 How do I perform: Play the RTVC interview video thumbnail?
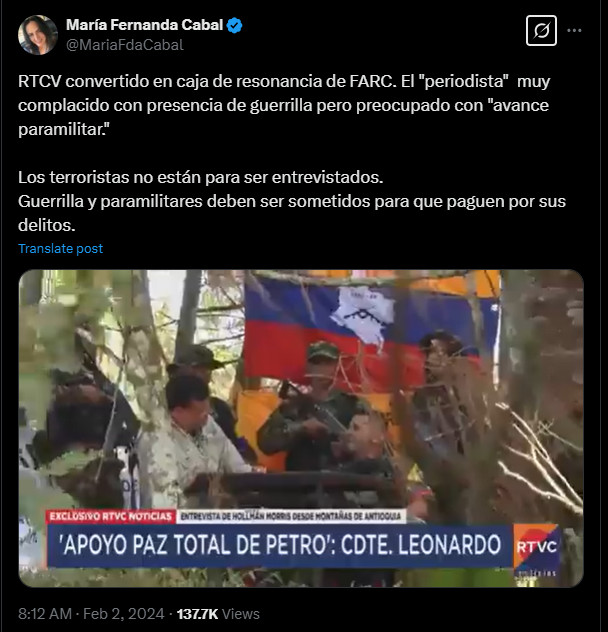(x=301, y=428)
